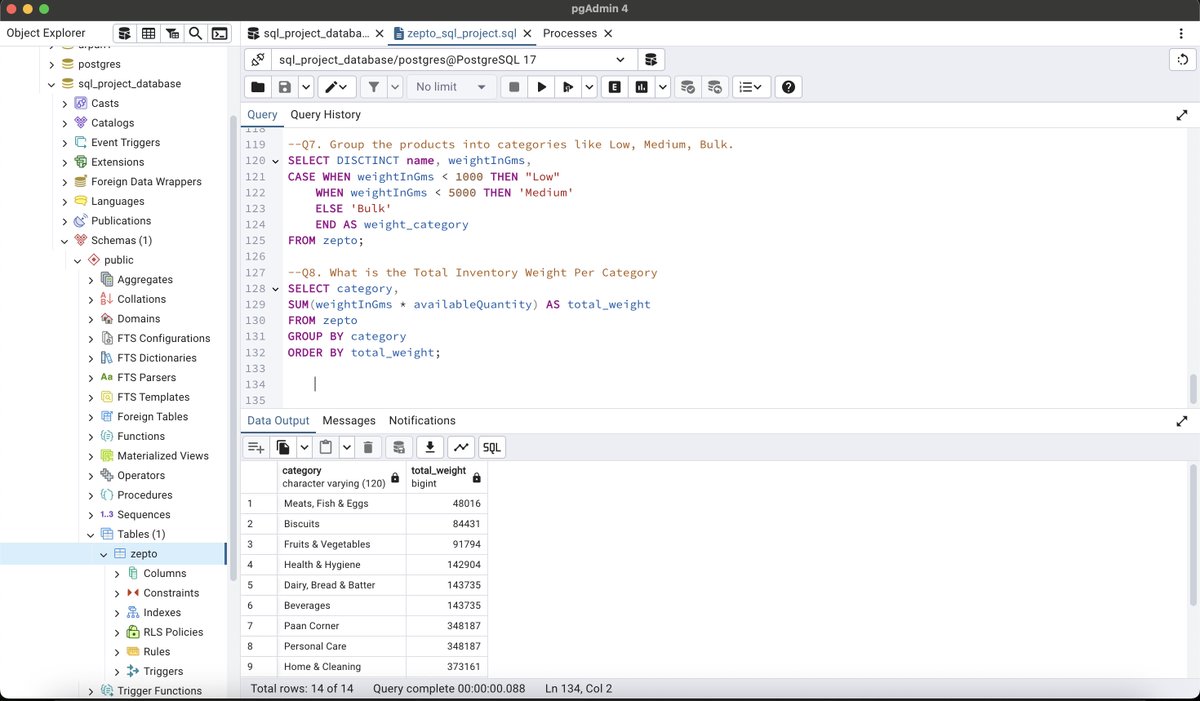Collapse the Schemas (1) node
This screenshot has height=701, width=1200.
(65, 240)
